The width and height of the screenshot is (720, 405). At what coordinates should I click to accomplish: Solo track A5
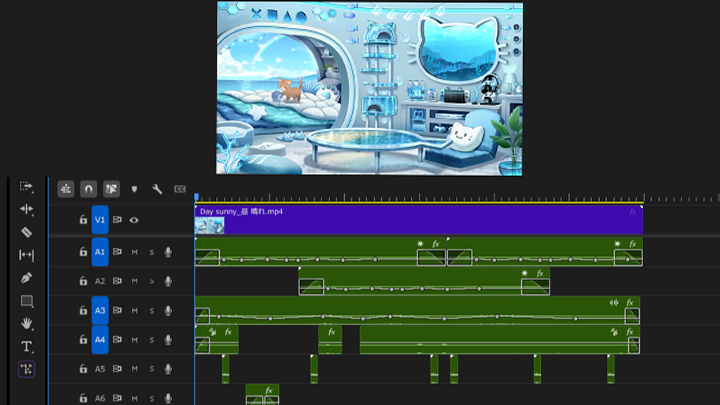tap(152, 369)
